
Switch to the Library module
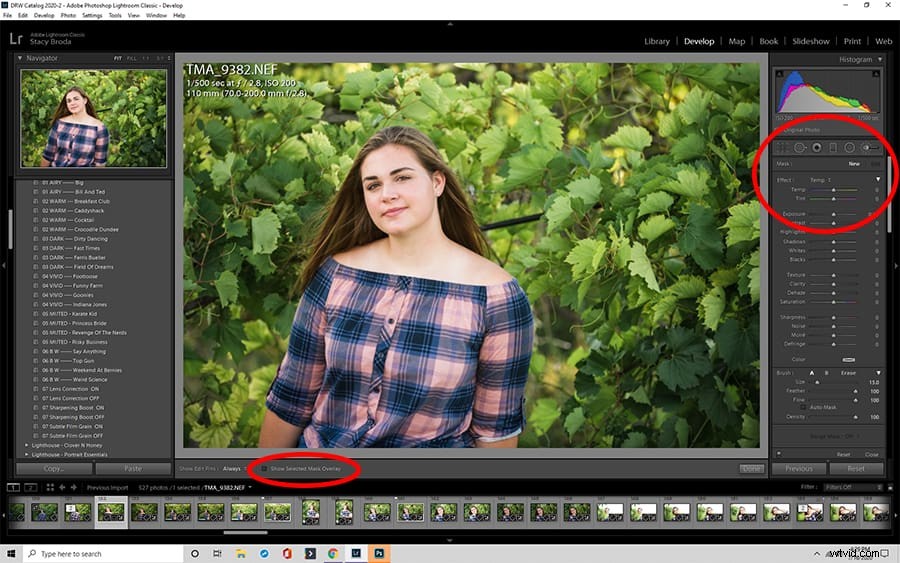click(657, 41)
